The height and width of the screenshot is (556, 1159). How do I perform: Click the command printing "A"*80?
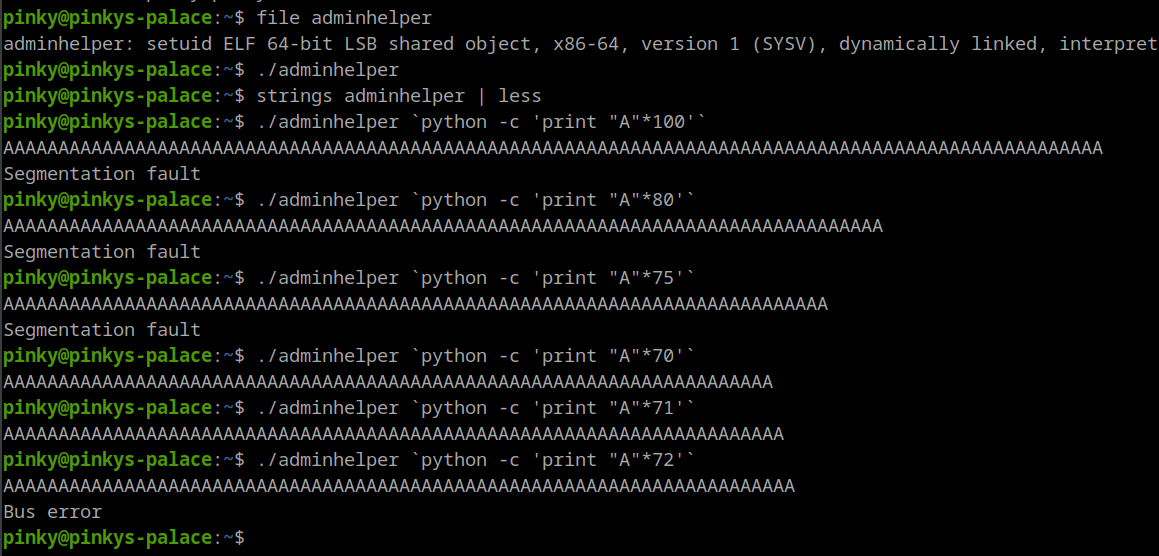click(475, 200)
